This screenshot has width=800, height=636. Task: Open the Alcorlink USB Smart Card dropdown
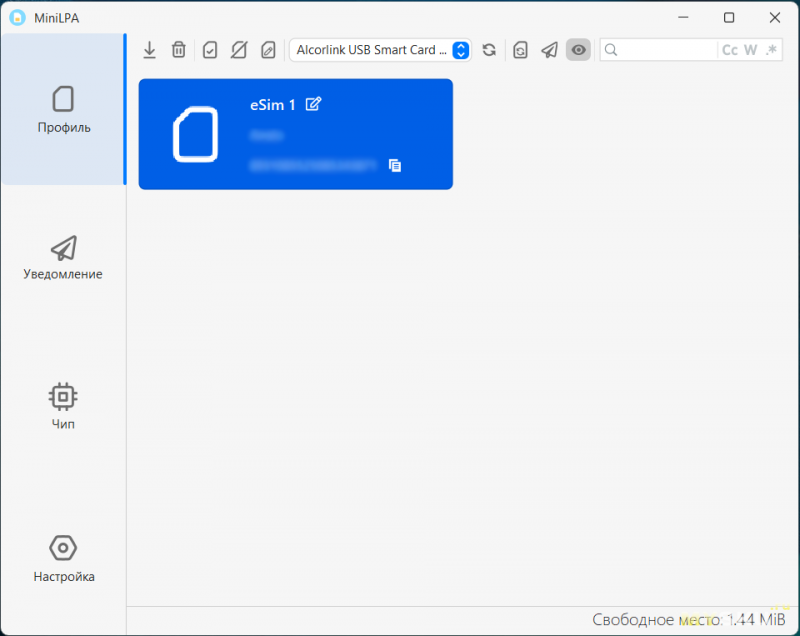coord(380,50)
